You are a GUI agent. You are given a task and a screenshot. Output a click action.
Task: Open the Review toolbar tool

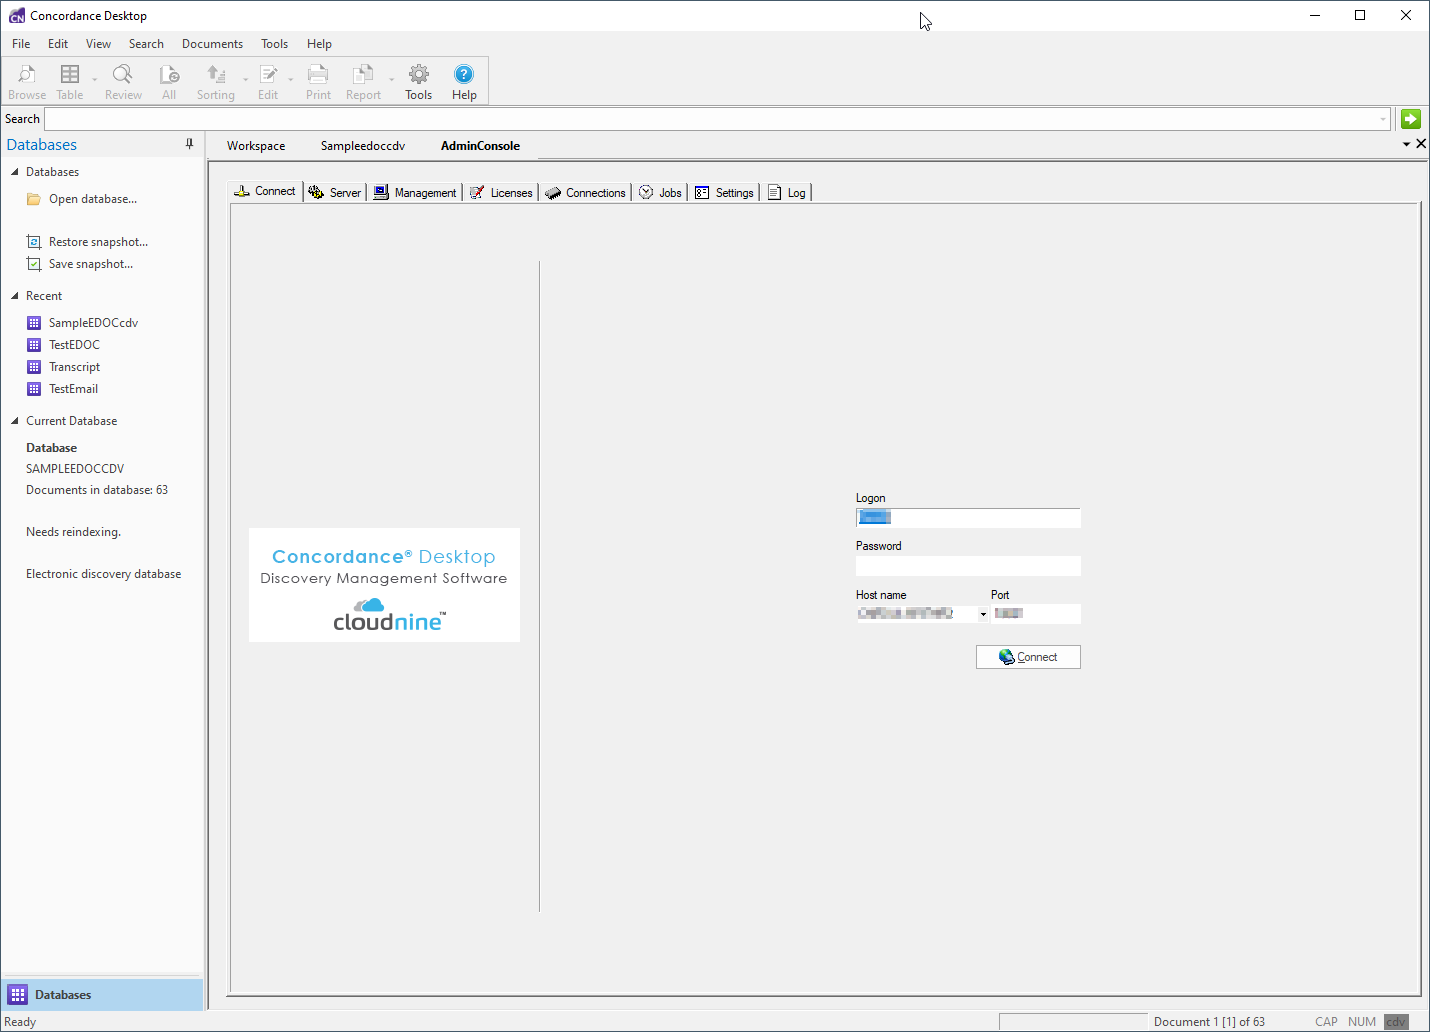(123, 82)
